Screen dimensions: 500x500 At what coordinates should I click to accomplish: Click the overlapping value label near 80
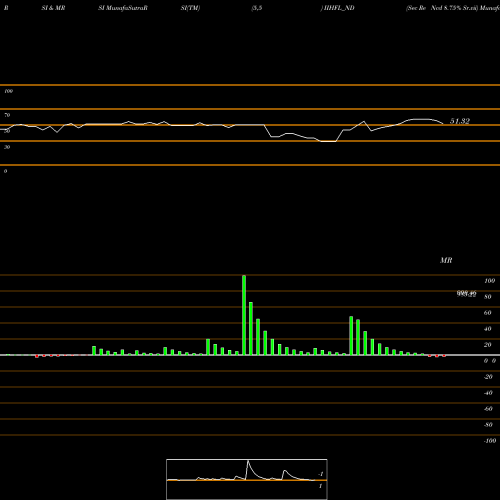click(466, 294)
